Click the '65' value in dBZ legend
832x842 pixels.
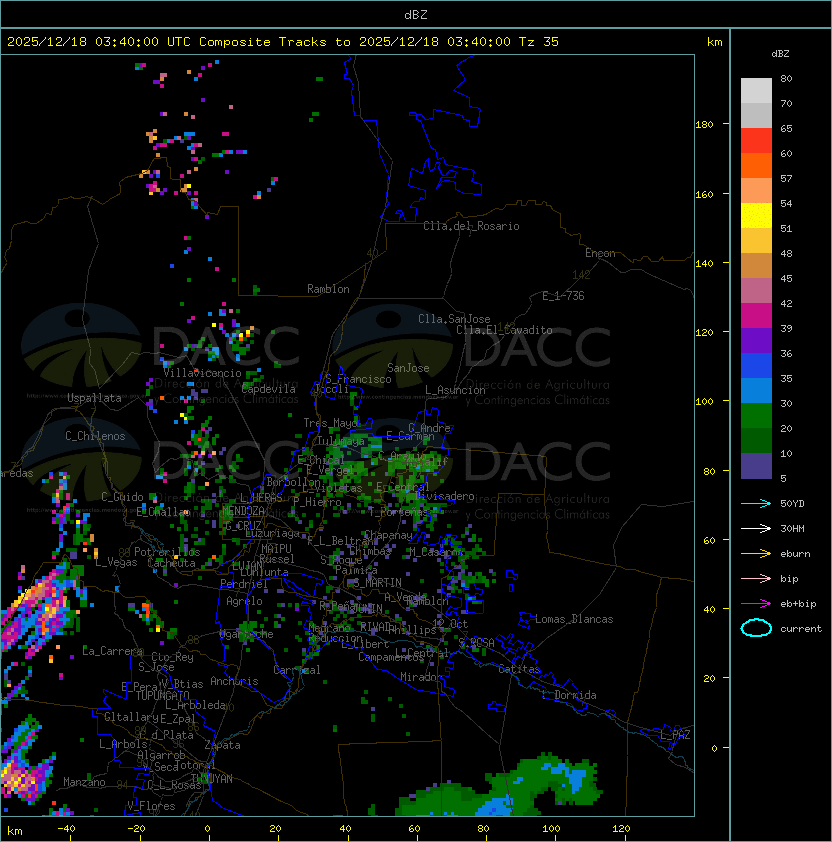pos(786,128)
